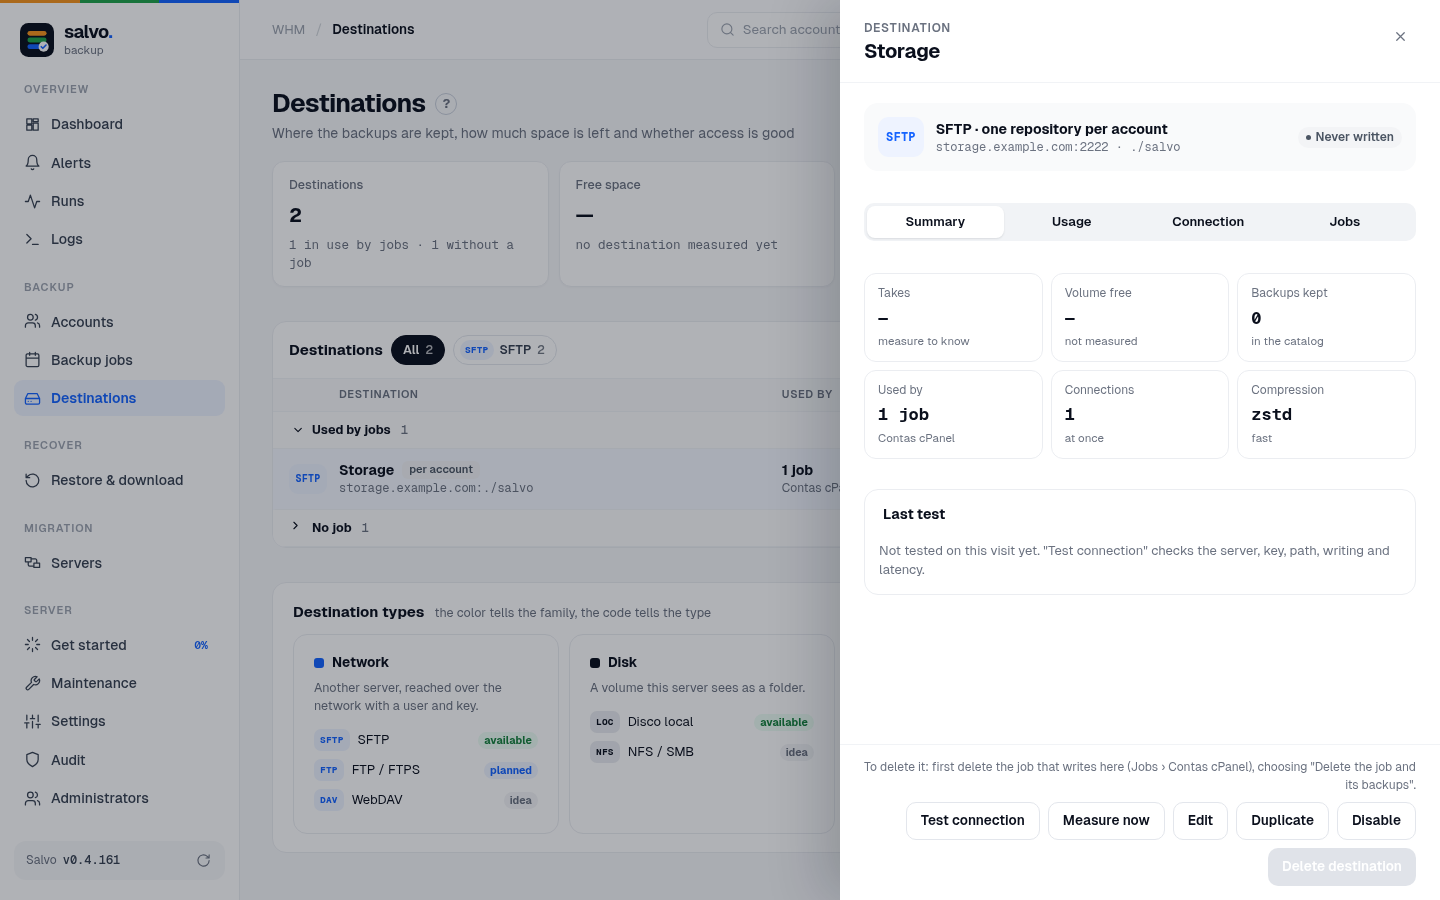Image resolution: width=1440 pixels, height=900 pixels.
Task: Click the Alerts bell icon
Action: point(32,163)
